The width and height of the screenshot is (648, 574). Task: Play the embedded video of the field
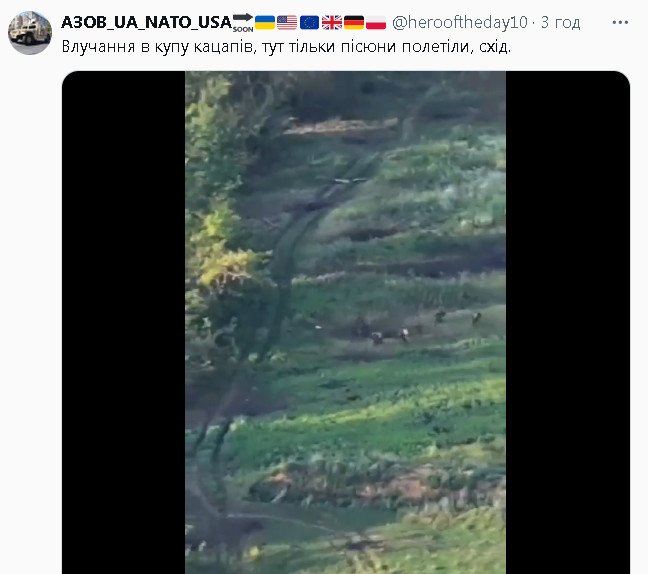tap(345, 322)
